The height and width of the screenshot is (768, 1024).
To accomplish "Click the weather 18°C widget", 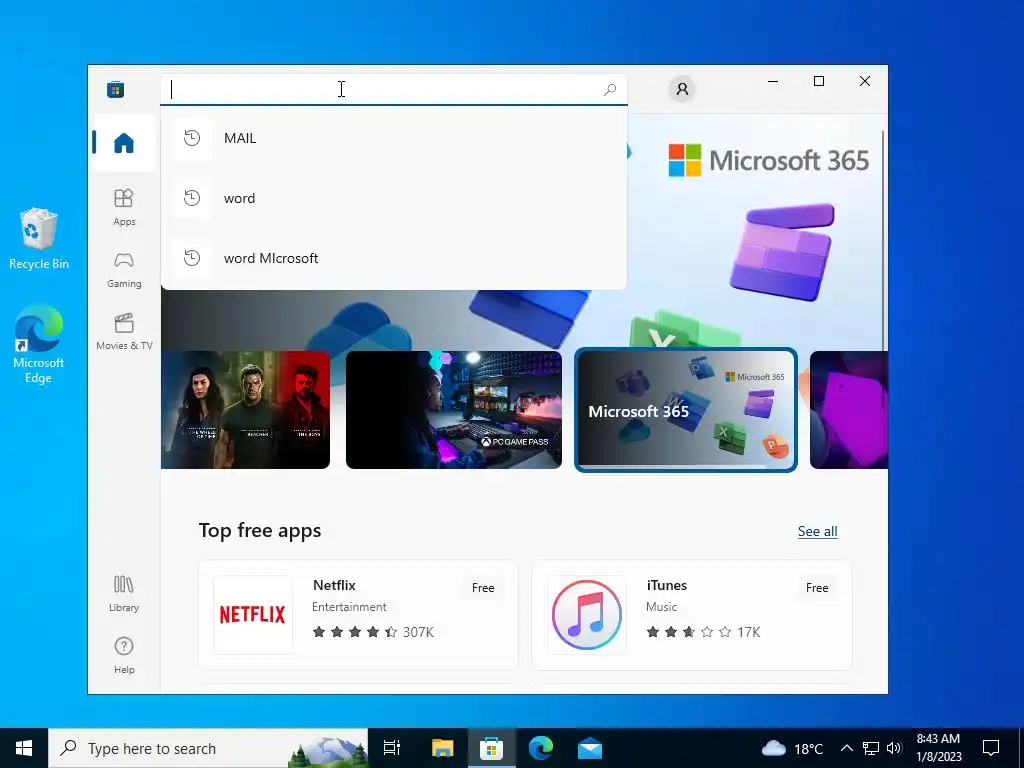I will 792,748.
